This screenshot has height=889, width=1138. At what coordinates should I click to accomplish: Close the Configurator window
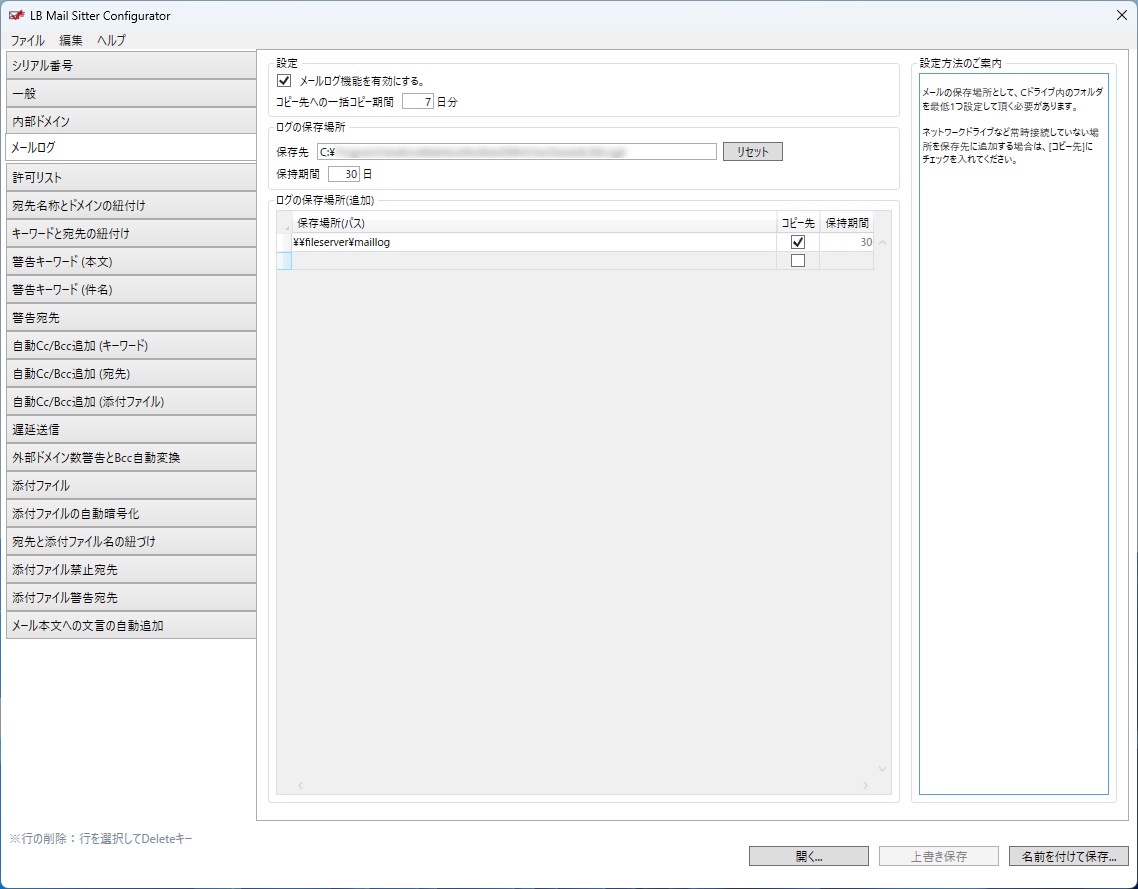(1121, 15)
